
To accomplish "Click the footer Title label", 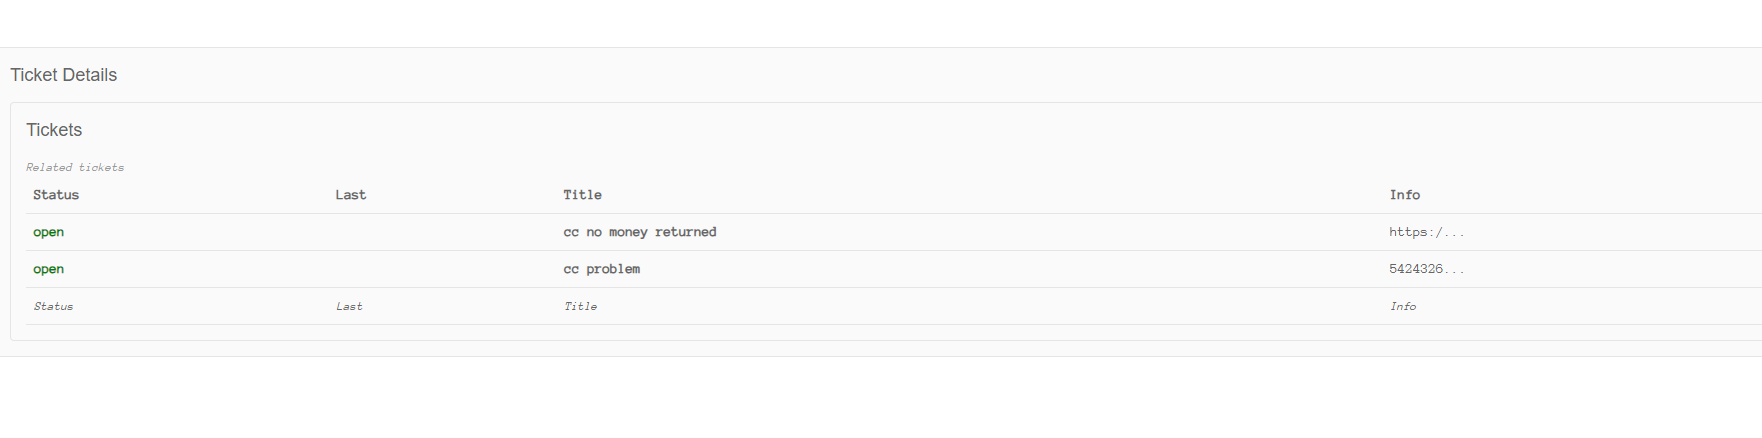I will click(x=580, y=306).
